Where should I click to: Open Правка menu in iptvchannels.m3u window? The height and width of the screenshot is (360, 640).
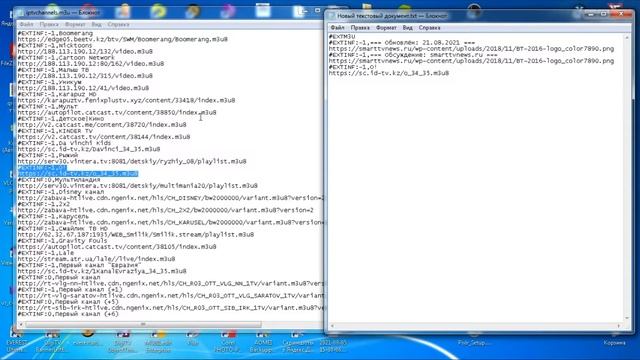(49, 24)
